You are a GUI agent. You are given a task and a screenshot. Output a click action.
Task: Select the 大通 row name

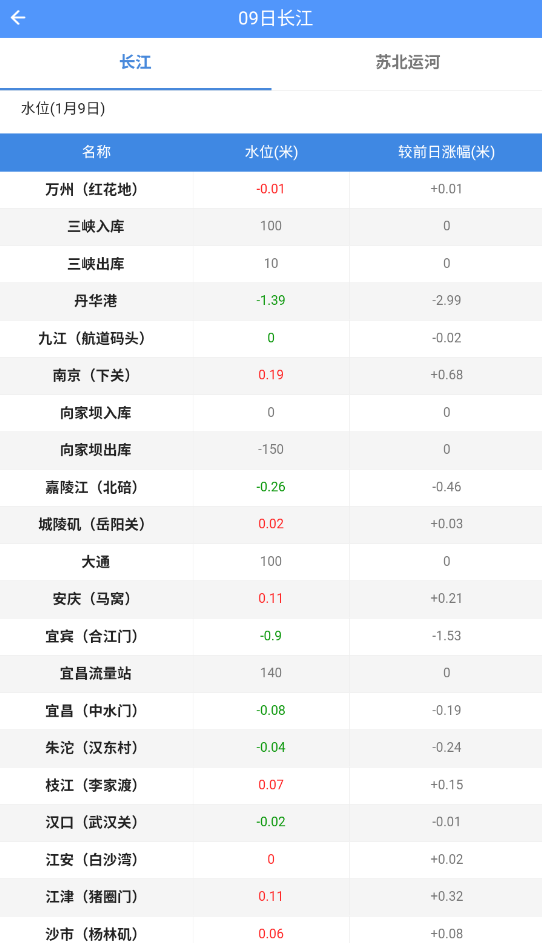point(96,562)
